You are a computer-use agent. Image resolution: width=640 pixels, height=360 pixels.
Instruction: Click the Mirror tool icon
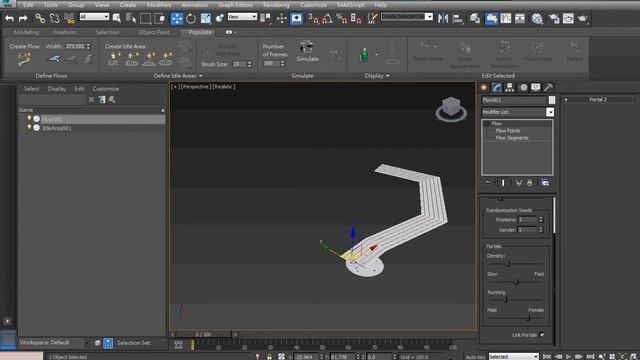pyautogui.click(x=443, y=18)
